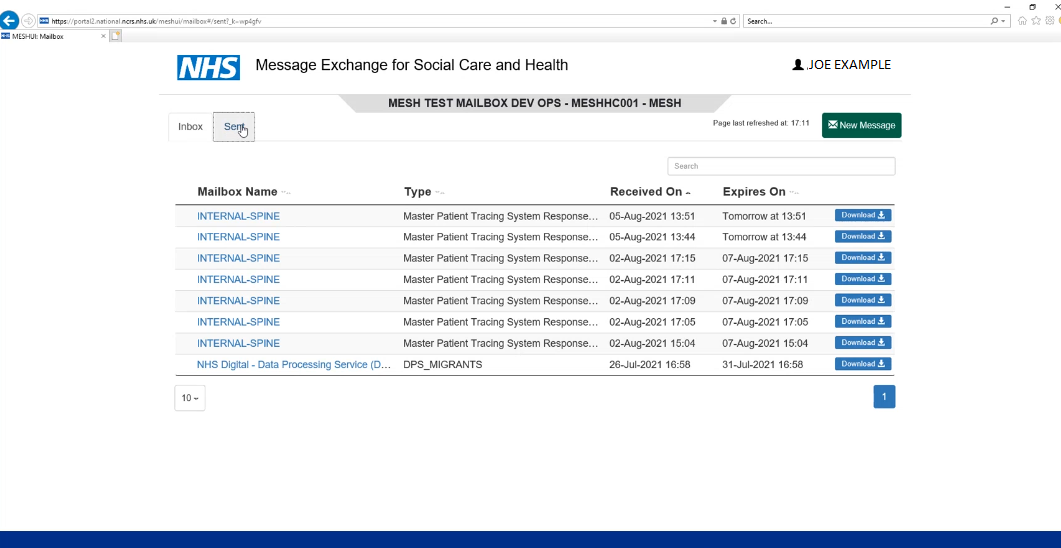Open INTERNAL-SPINE message received 02-Aug-2021 17:15

pos(238,258)
